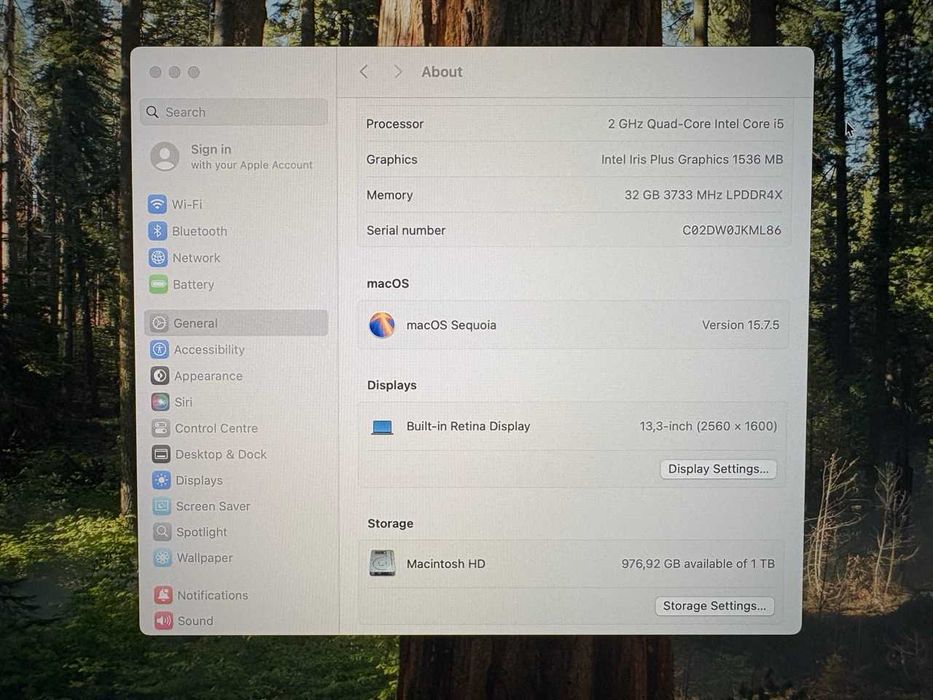This screenshot has height=700, width=933.
Task: Click "2 GHz Quad-Core Intel Core i5" value
Action: click(696, 124)
